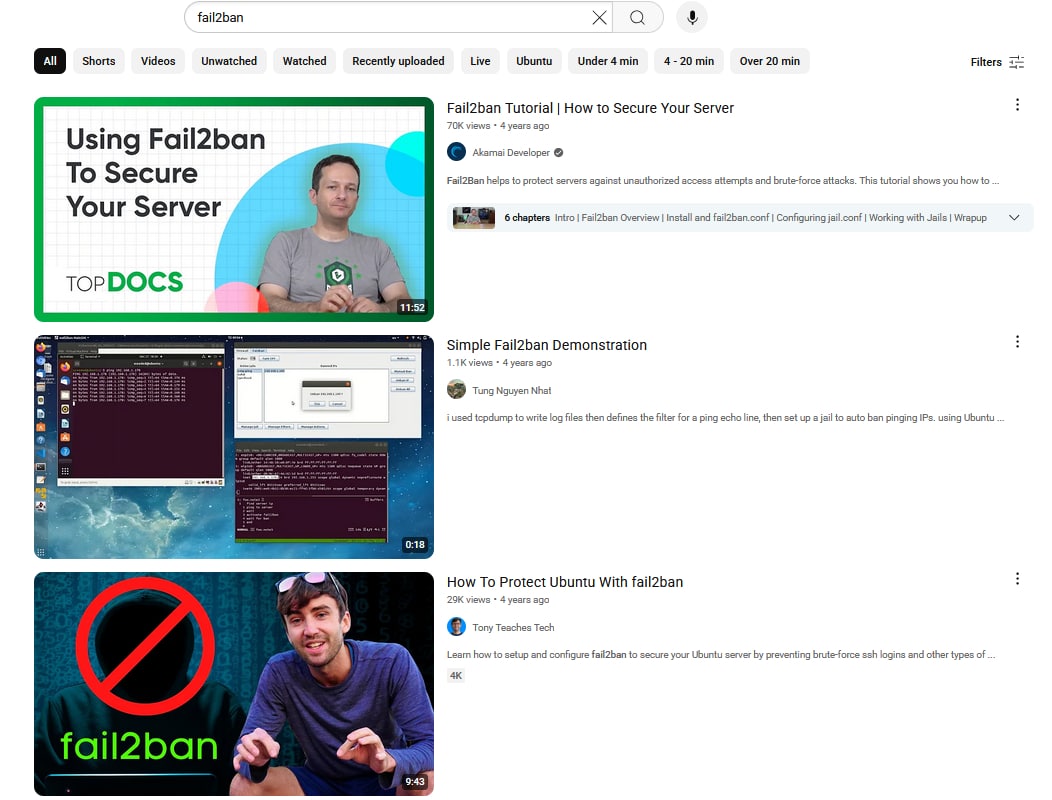
Task: Click the '70K views • 4 years ago' text
Action: click(x=498, y=126)
